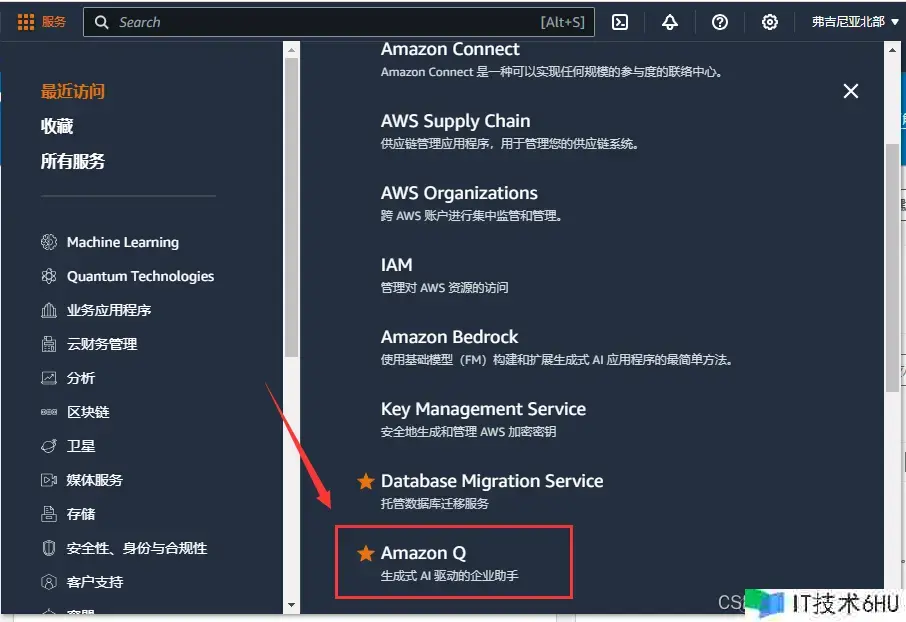Open the Amazon Q service link

point(424,553)
